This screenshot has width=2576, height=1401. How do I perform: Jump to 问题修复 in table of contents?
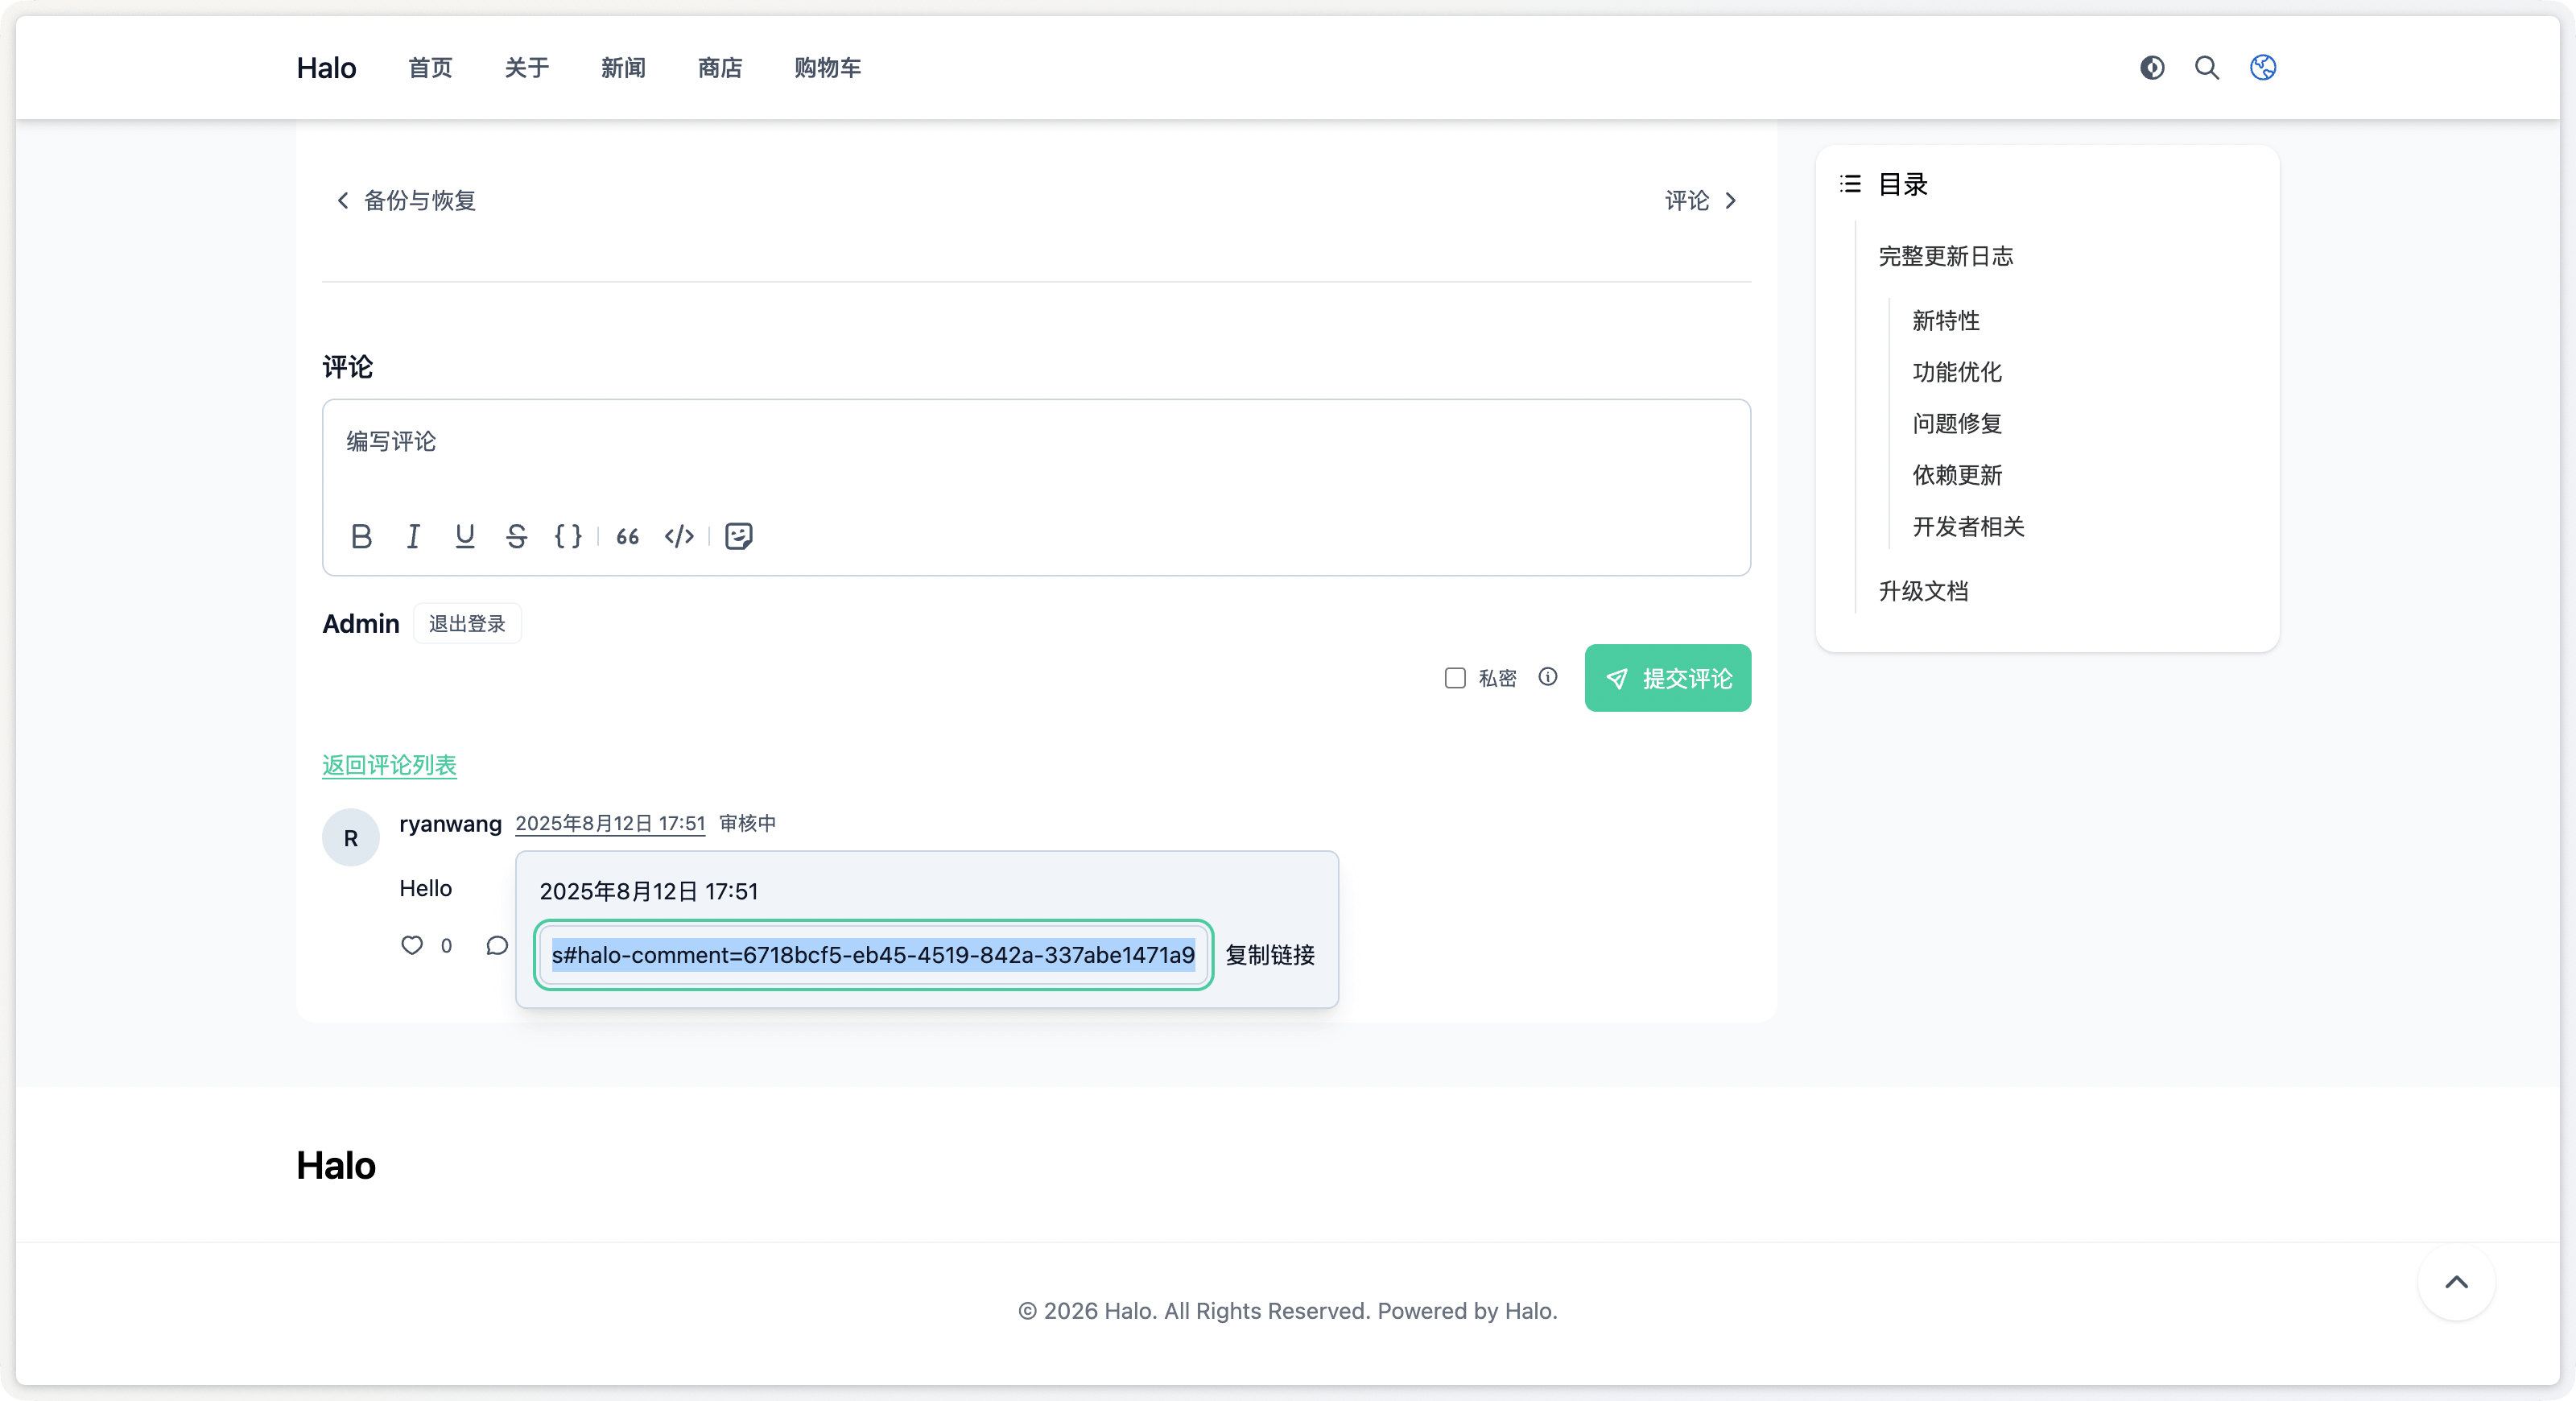point(1957,423)
